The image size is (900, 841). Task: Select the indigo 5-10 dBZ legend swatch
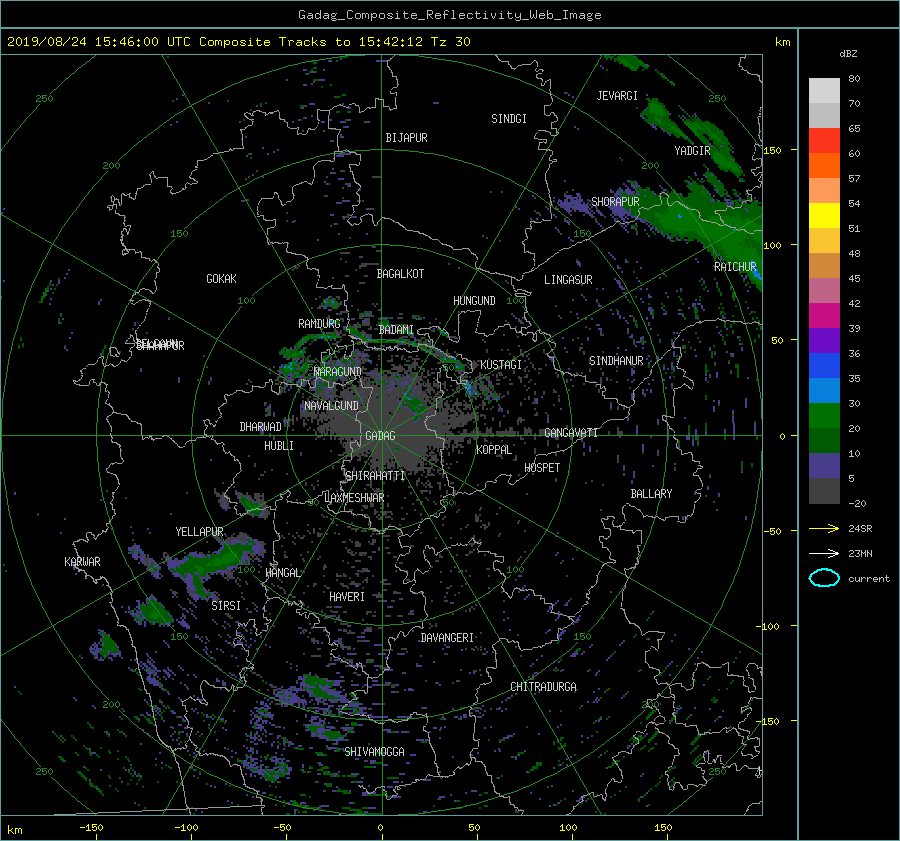click(x=824, y=466)
